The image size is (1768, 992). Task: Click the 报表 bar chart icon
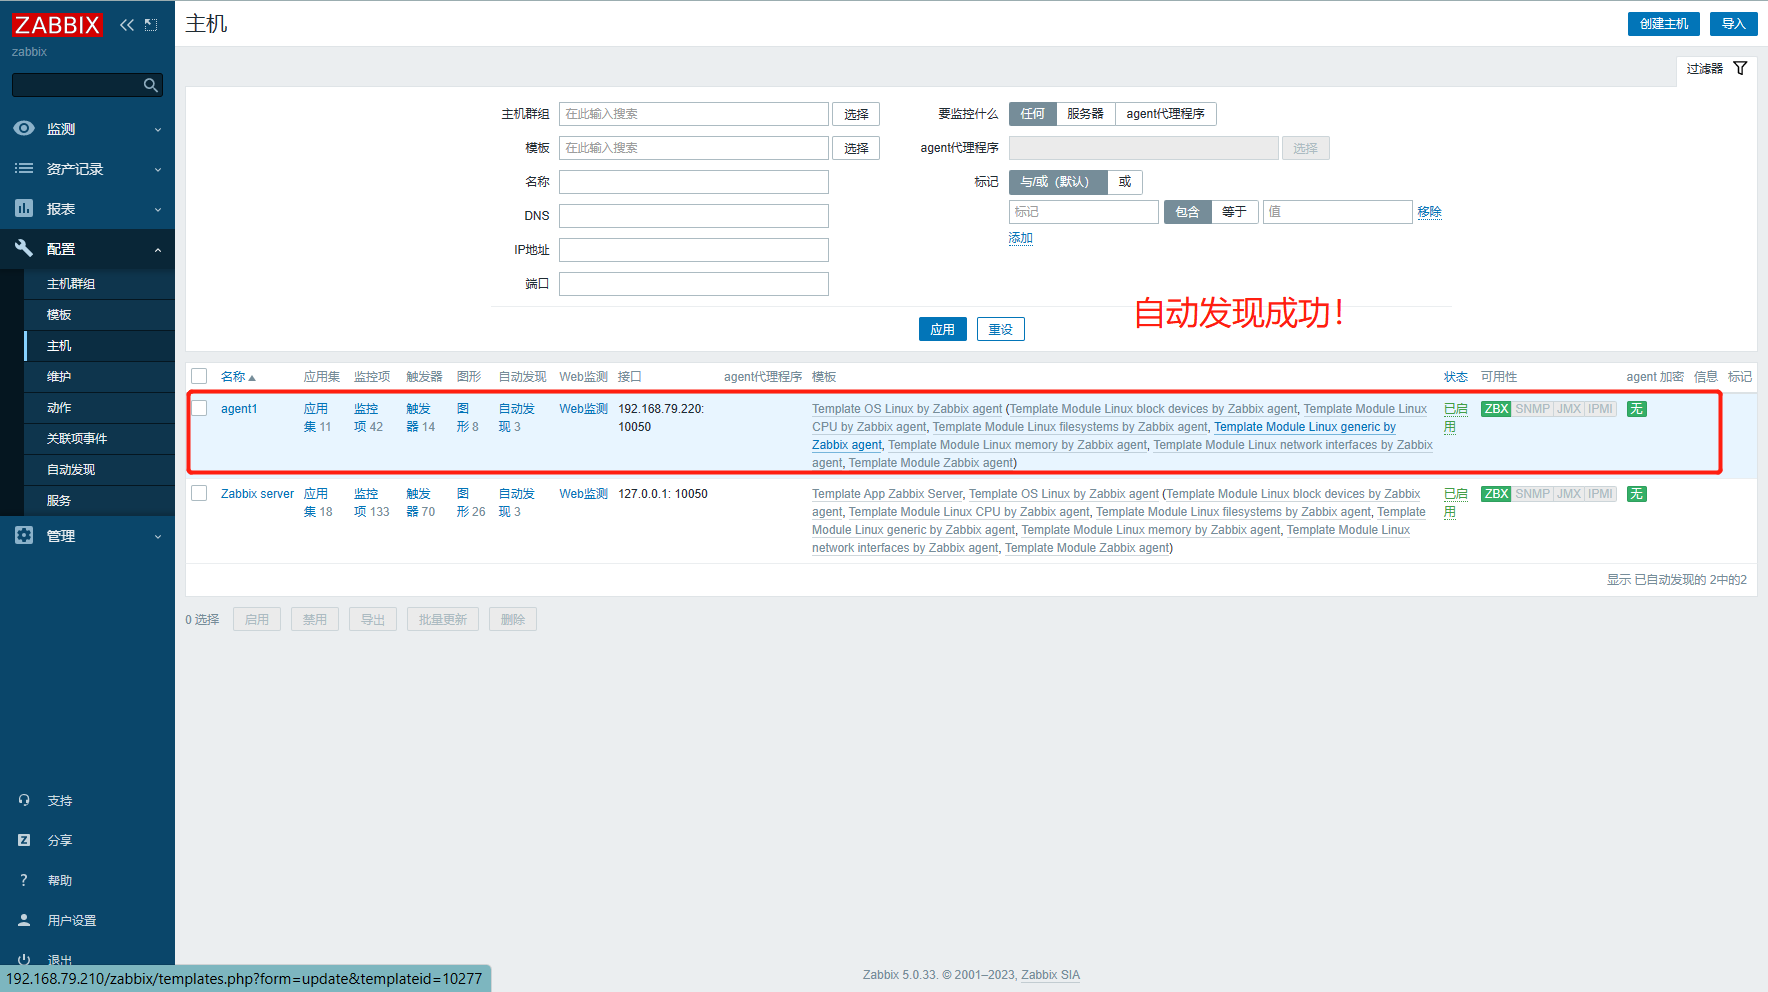[x=24, y=208]
